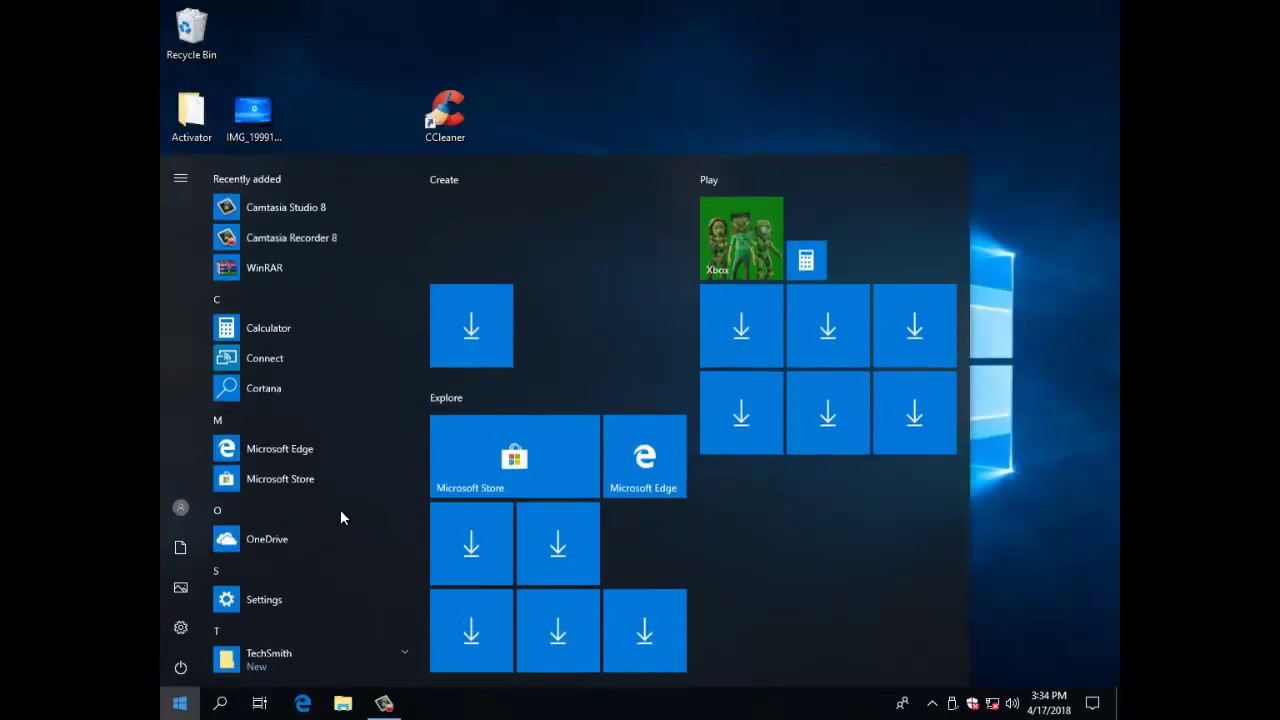Show hidden system tray icons
The image size is (1280, 720).
pos(932,704)
